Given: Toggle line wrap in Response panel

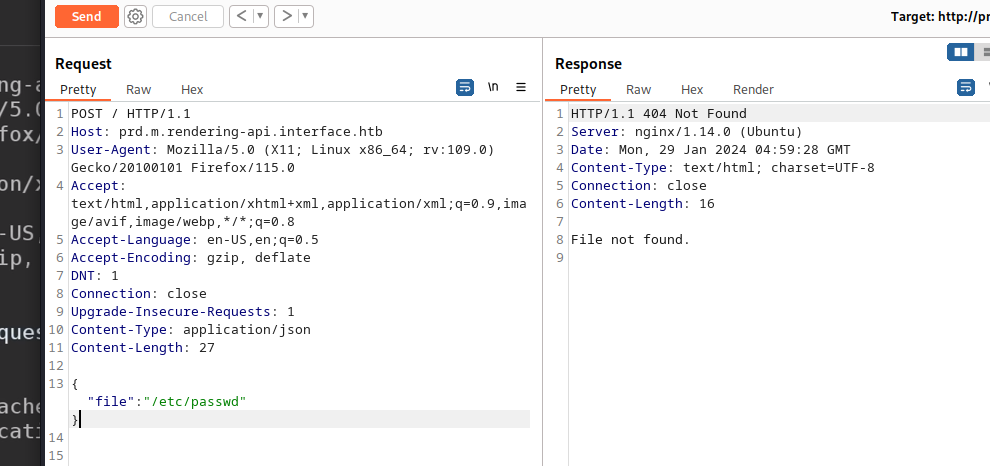Looking at the screenshot, I should tap(966, 88).
